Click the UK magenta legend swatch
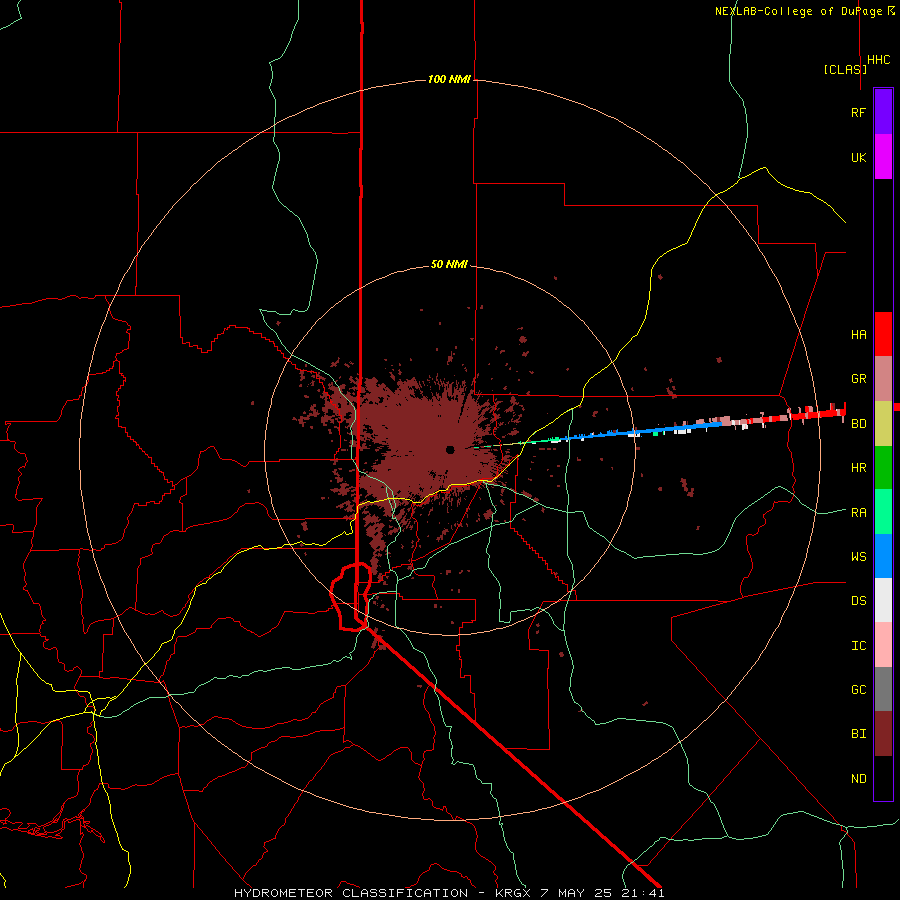The image size is (900, 900). point(883,157)
